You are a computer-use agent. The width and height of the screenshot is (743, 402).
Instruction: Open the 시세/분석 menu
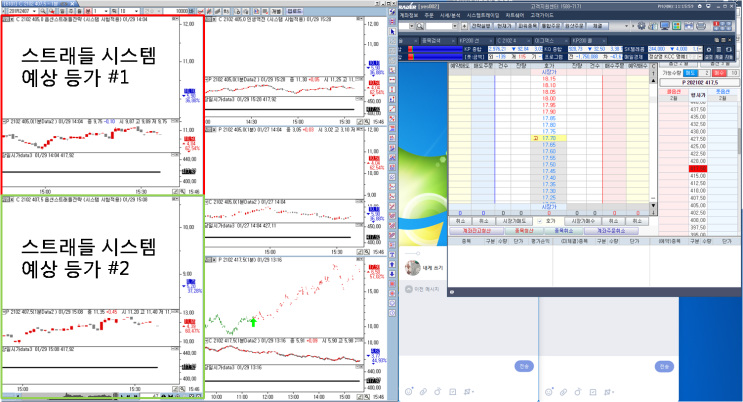[x=450, y=15]
